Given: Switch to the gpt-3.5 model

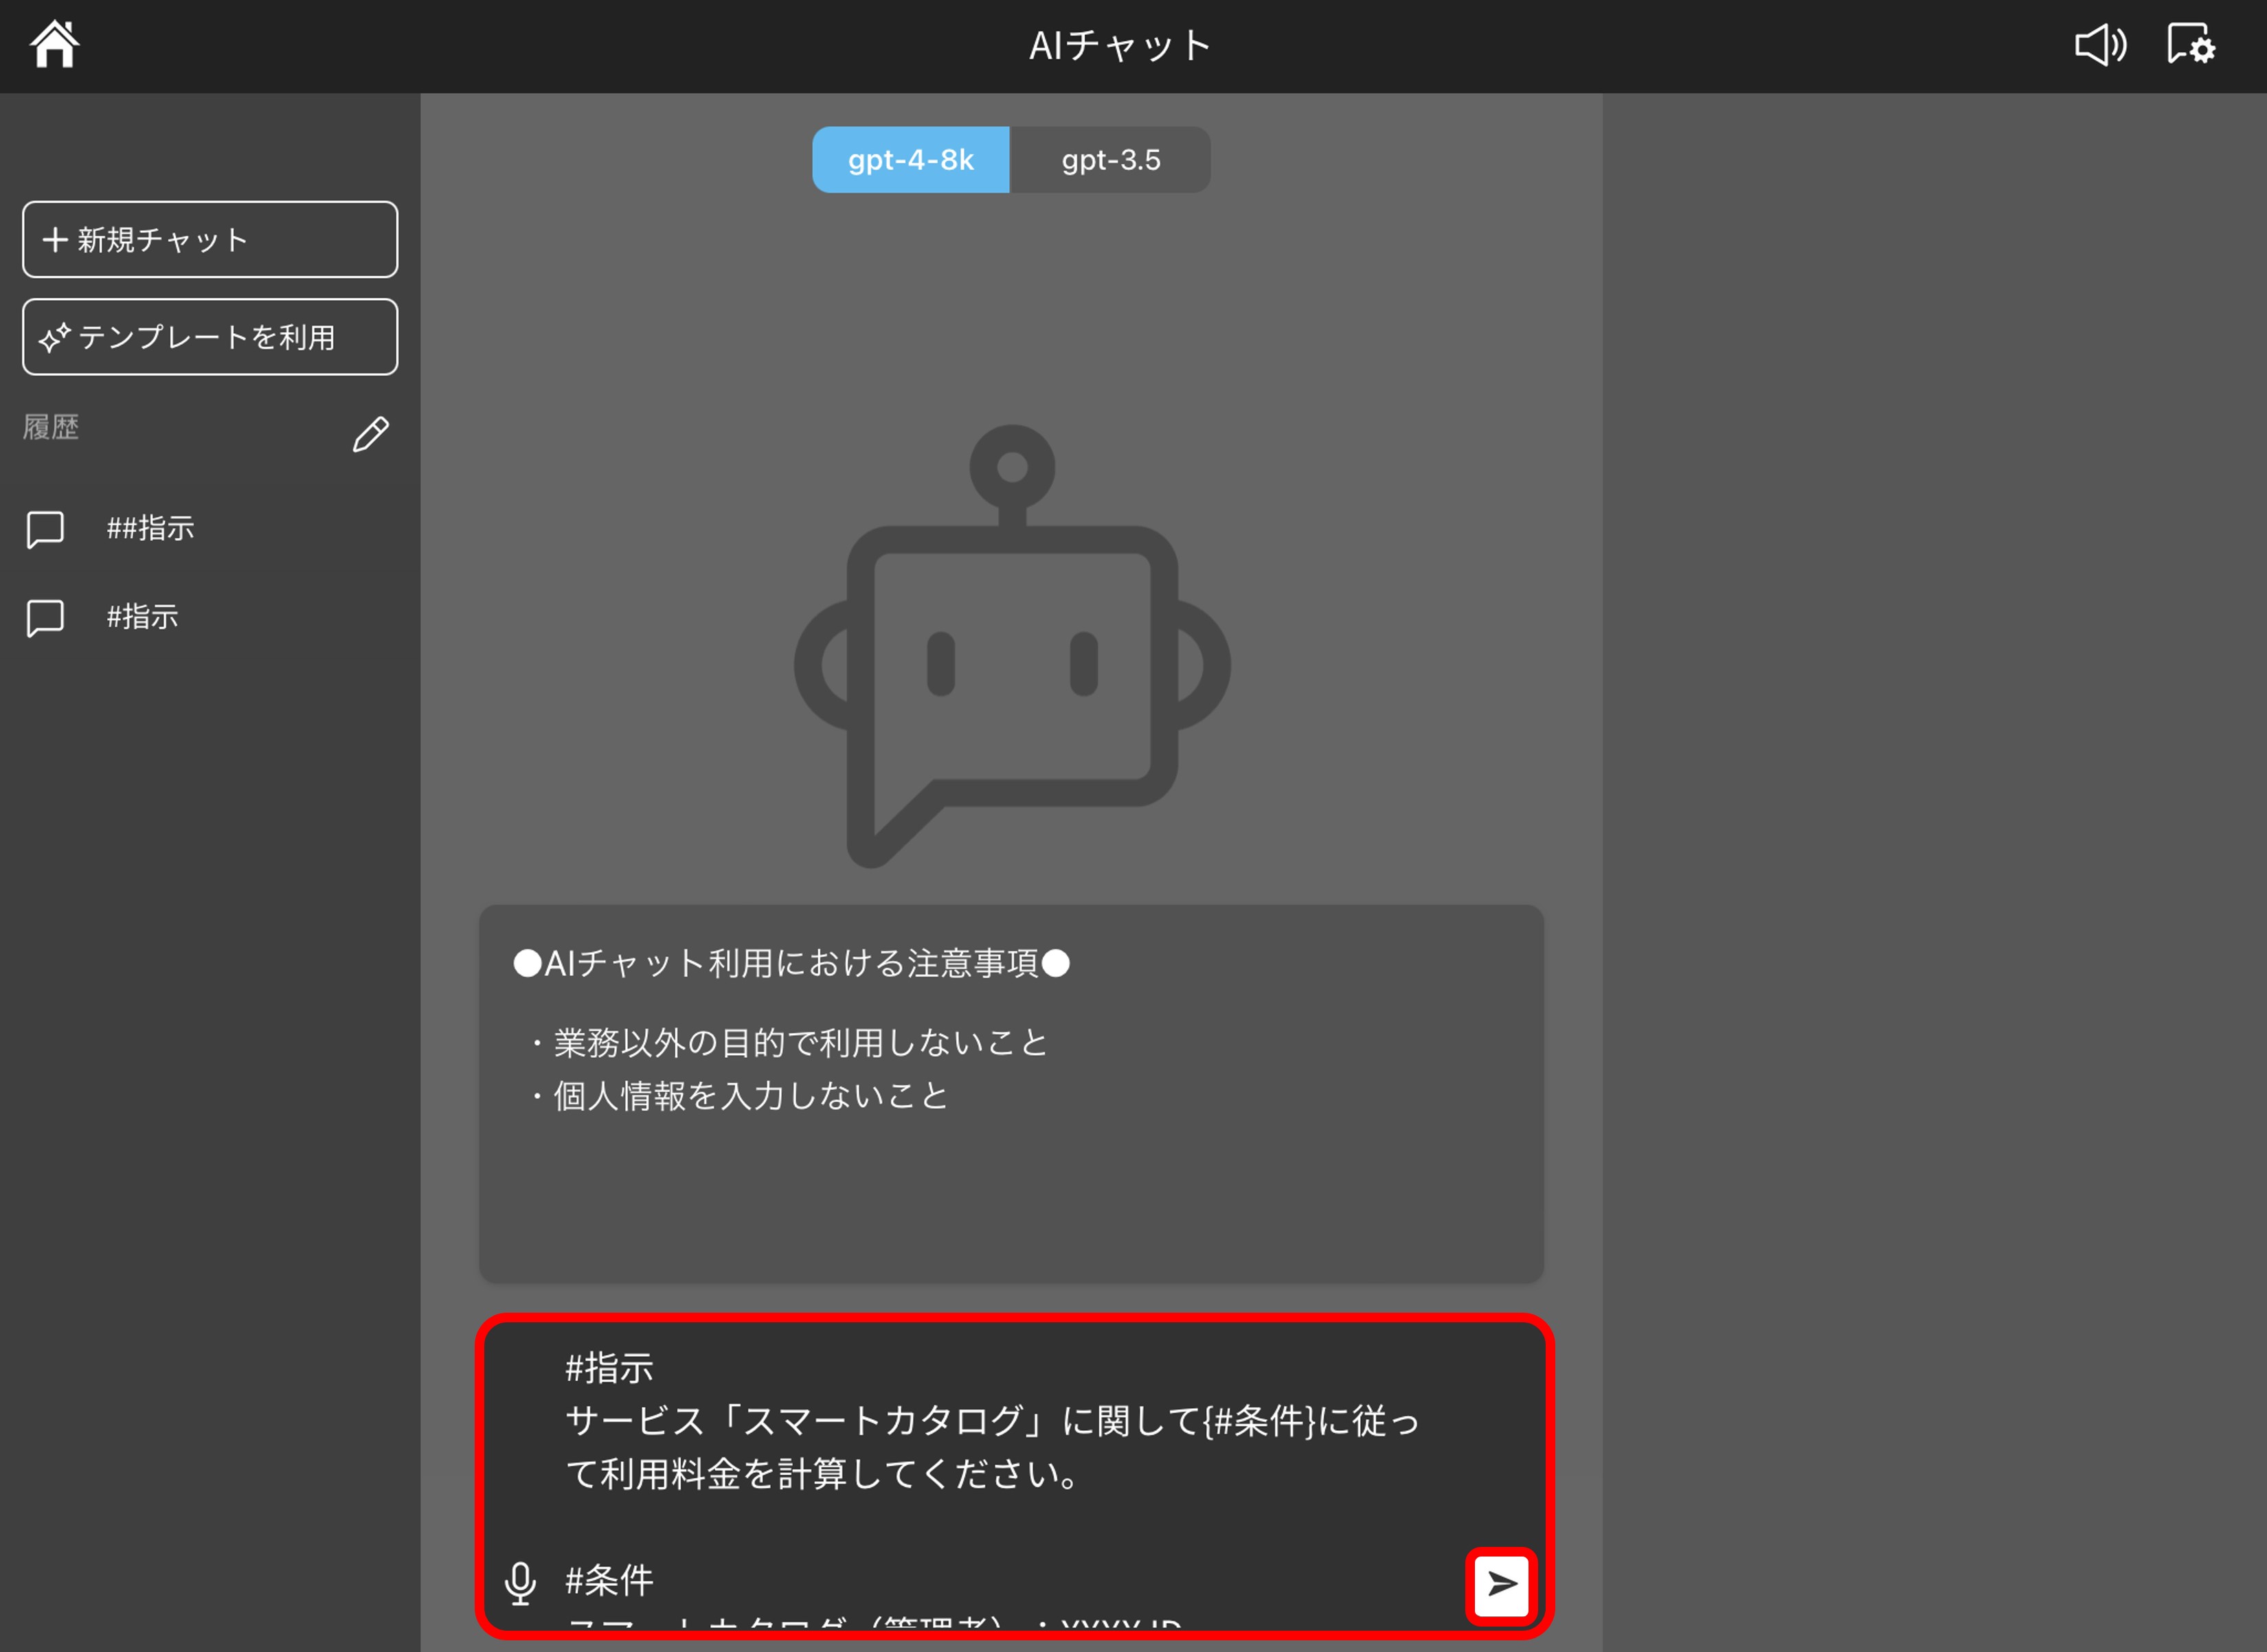Looking at the screenshot, I should click(x=1110, y=160).
